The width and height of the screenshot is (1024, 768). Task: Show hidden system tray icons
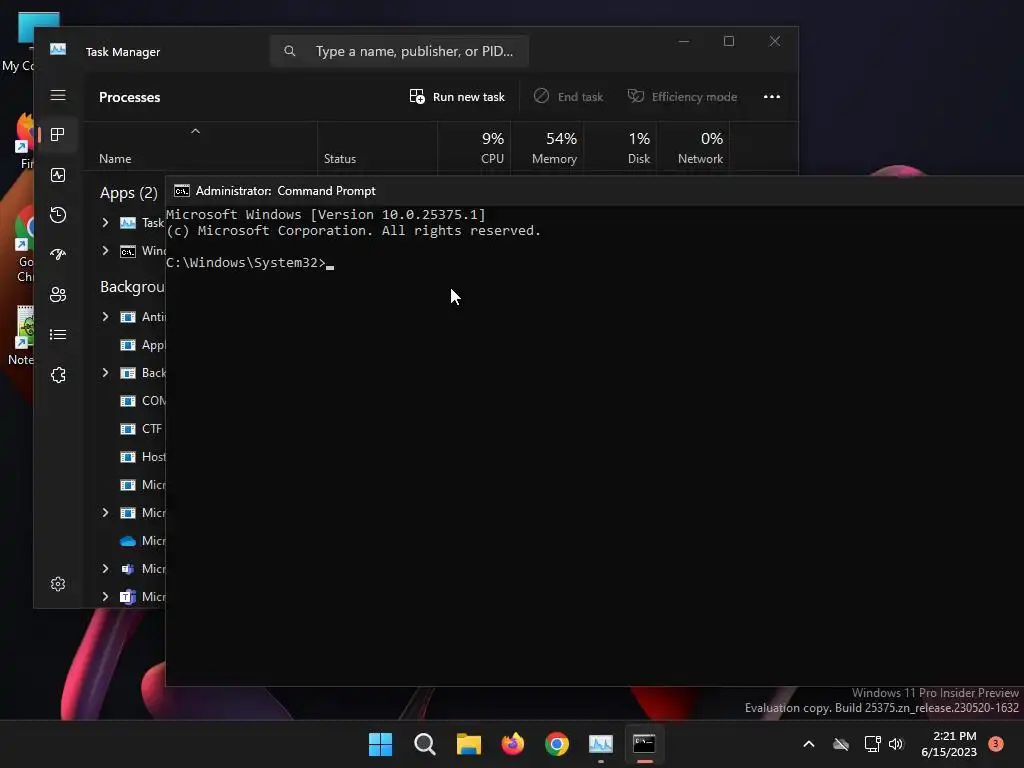[808, 744]
